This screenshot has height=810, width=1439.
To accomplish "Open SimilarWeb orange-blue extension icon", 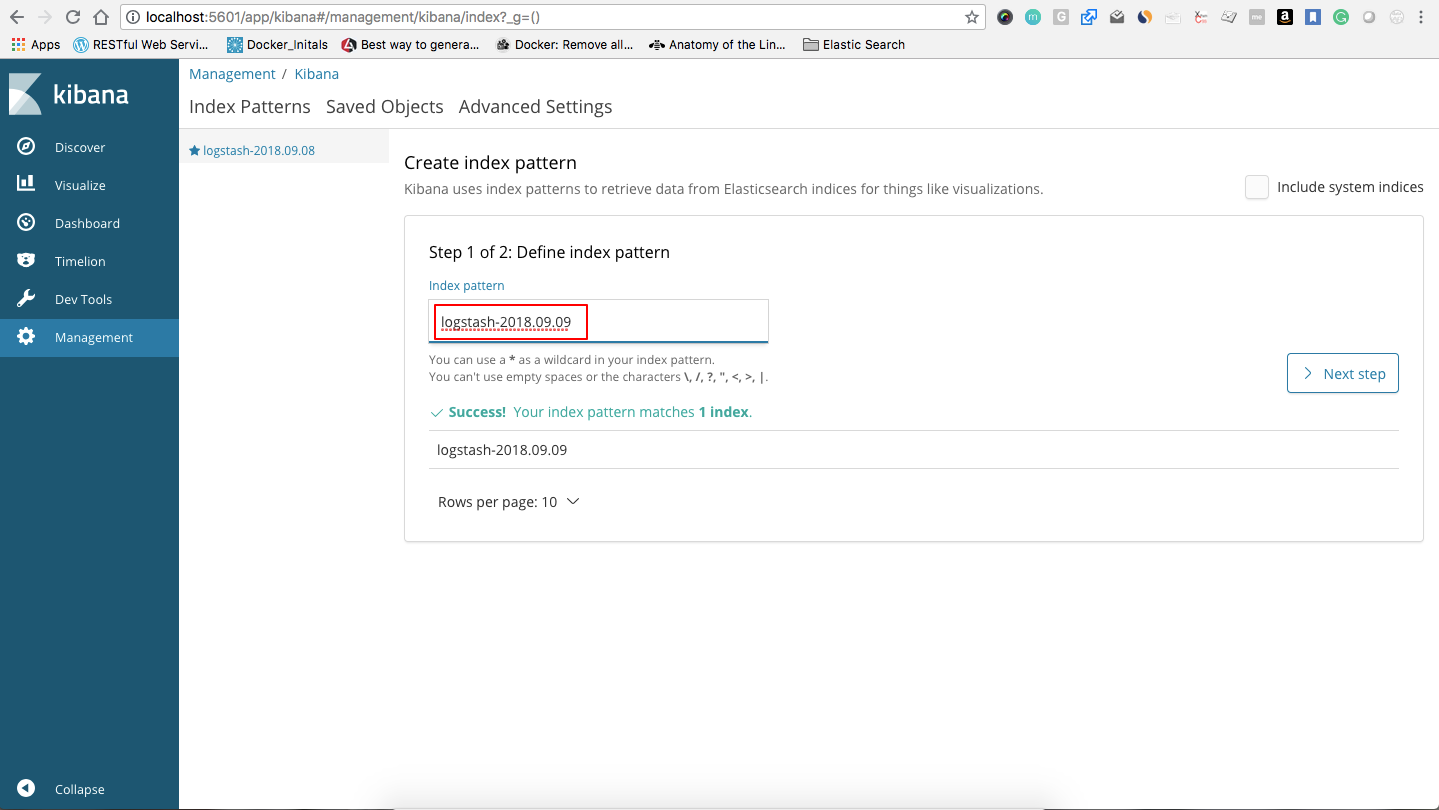I will pyautogui.click(x=1145, y=17).
